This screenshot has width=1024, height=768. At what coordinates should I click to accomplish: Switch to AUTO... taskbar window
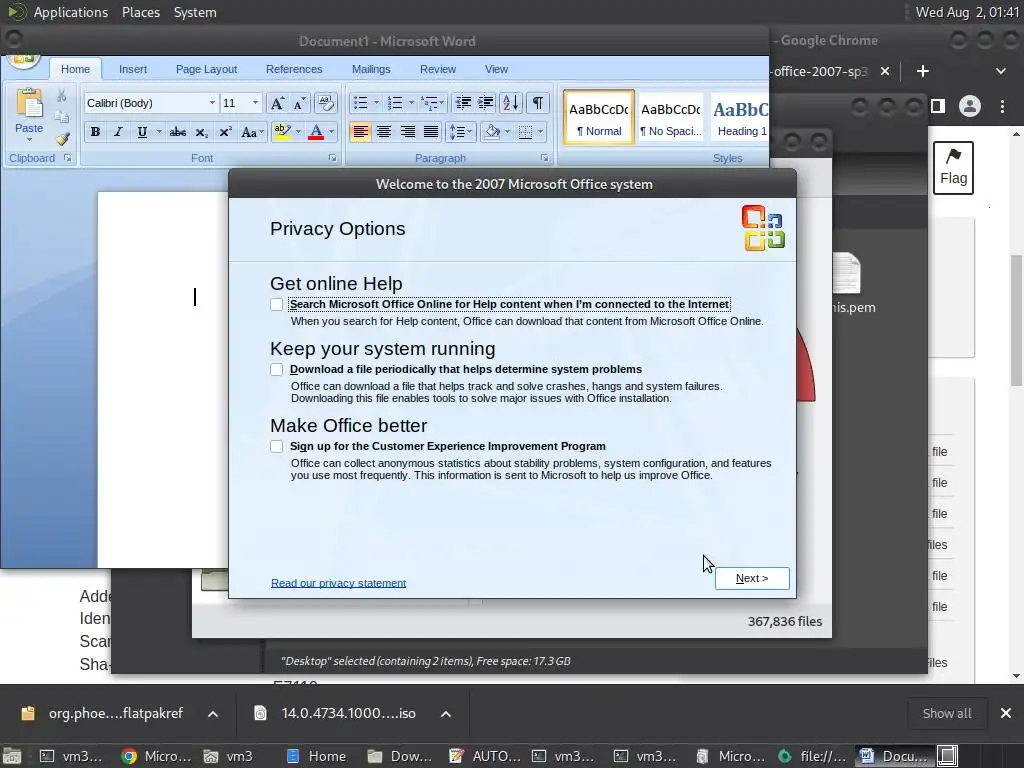coord(485,756)
